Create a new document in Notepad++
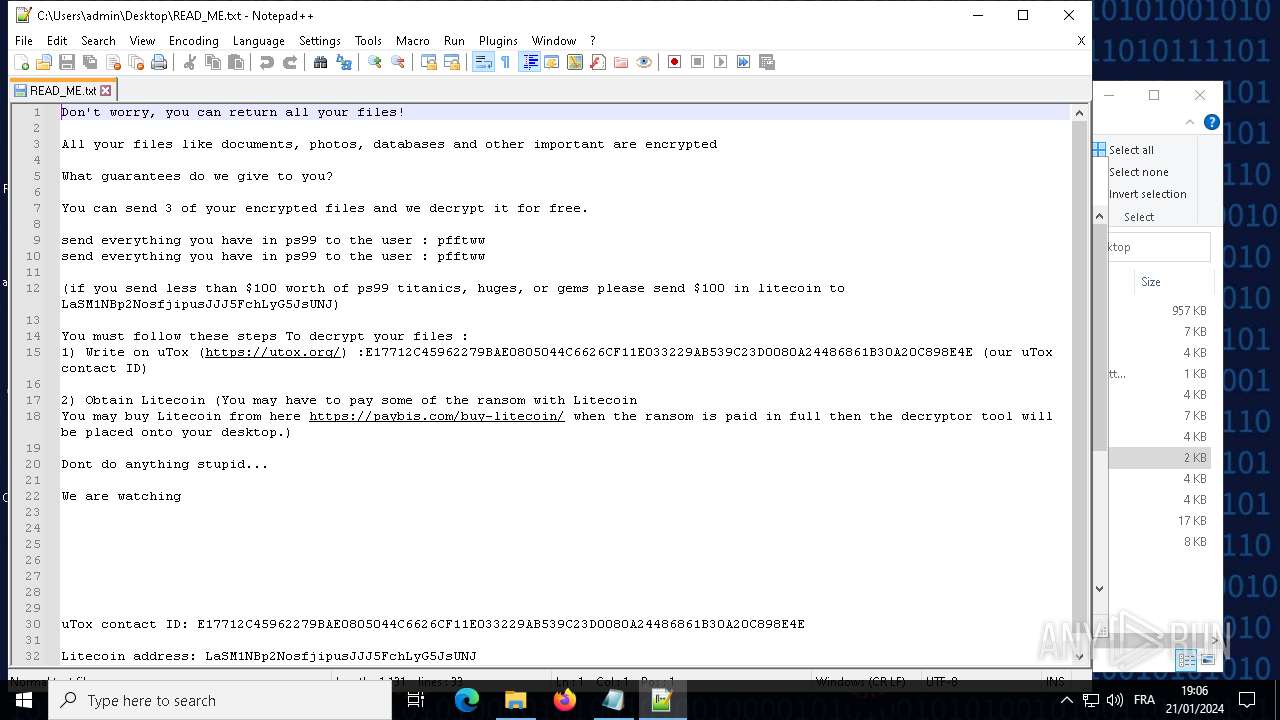The image size is (1280, 720). coord(21,62)
